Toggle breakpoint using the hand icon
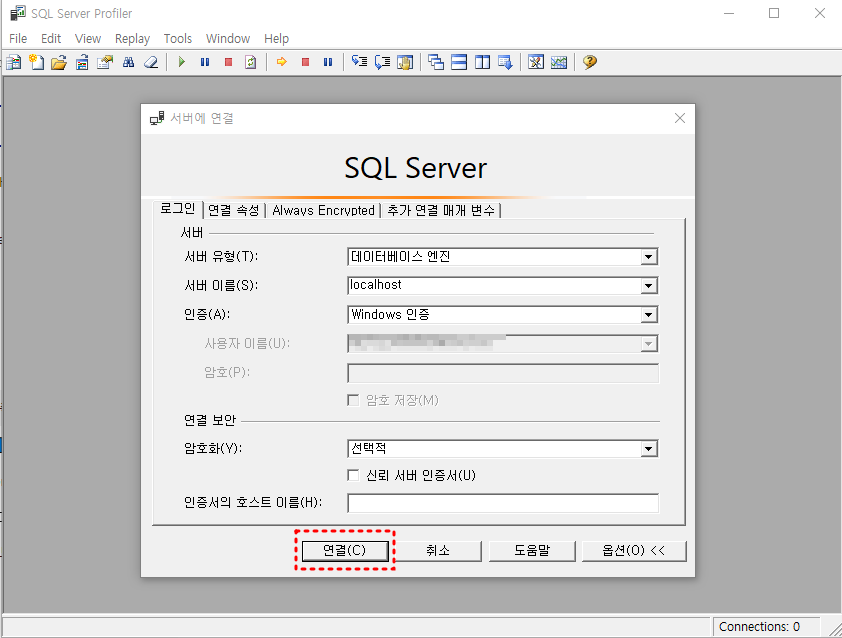The height and width of the screenshot is (638, 842). (405, 62)
